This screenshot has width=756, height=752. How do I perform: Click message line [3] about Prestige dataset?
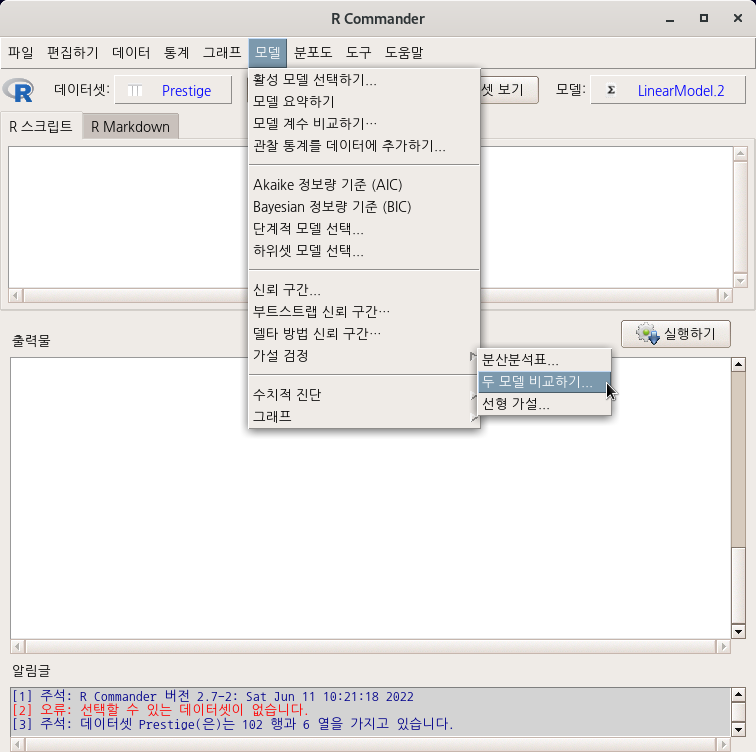point(232,724)
